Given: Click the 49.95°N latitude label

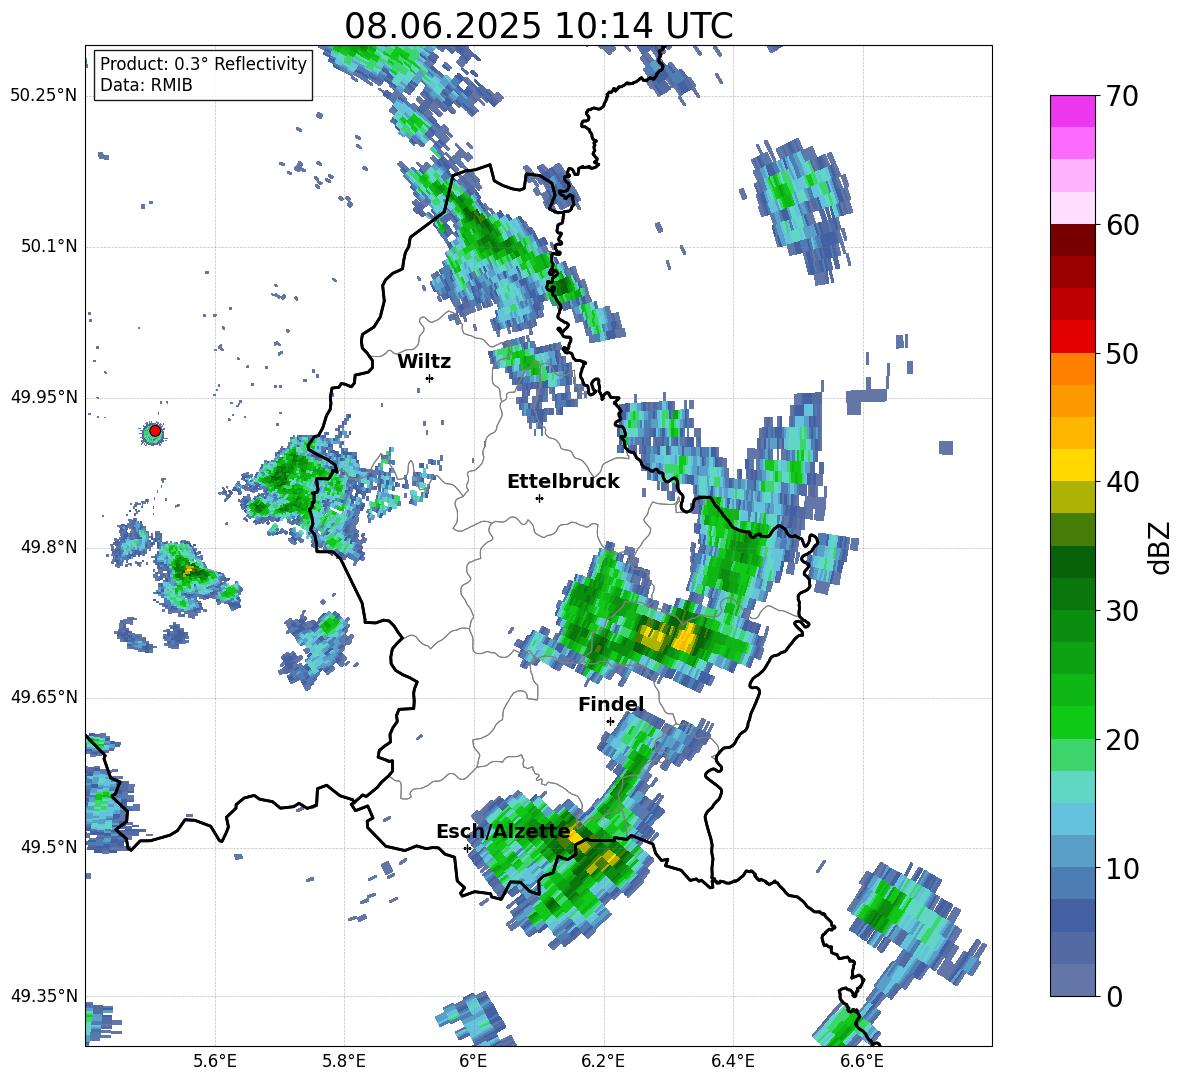Looking at the screenshot, I should pyautogui.click(x=43, y=397).
